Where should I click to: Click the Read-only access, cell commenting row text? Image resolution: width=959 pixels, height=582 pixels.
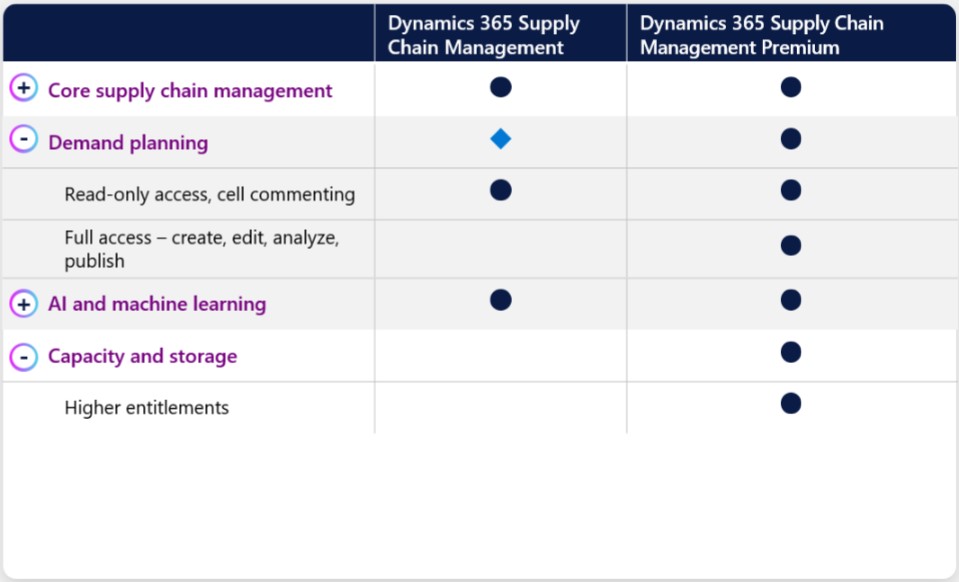click(209, 194)
